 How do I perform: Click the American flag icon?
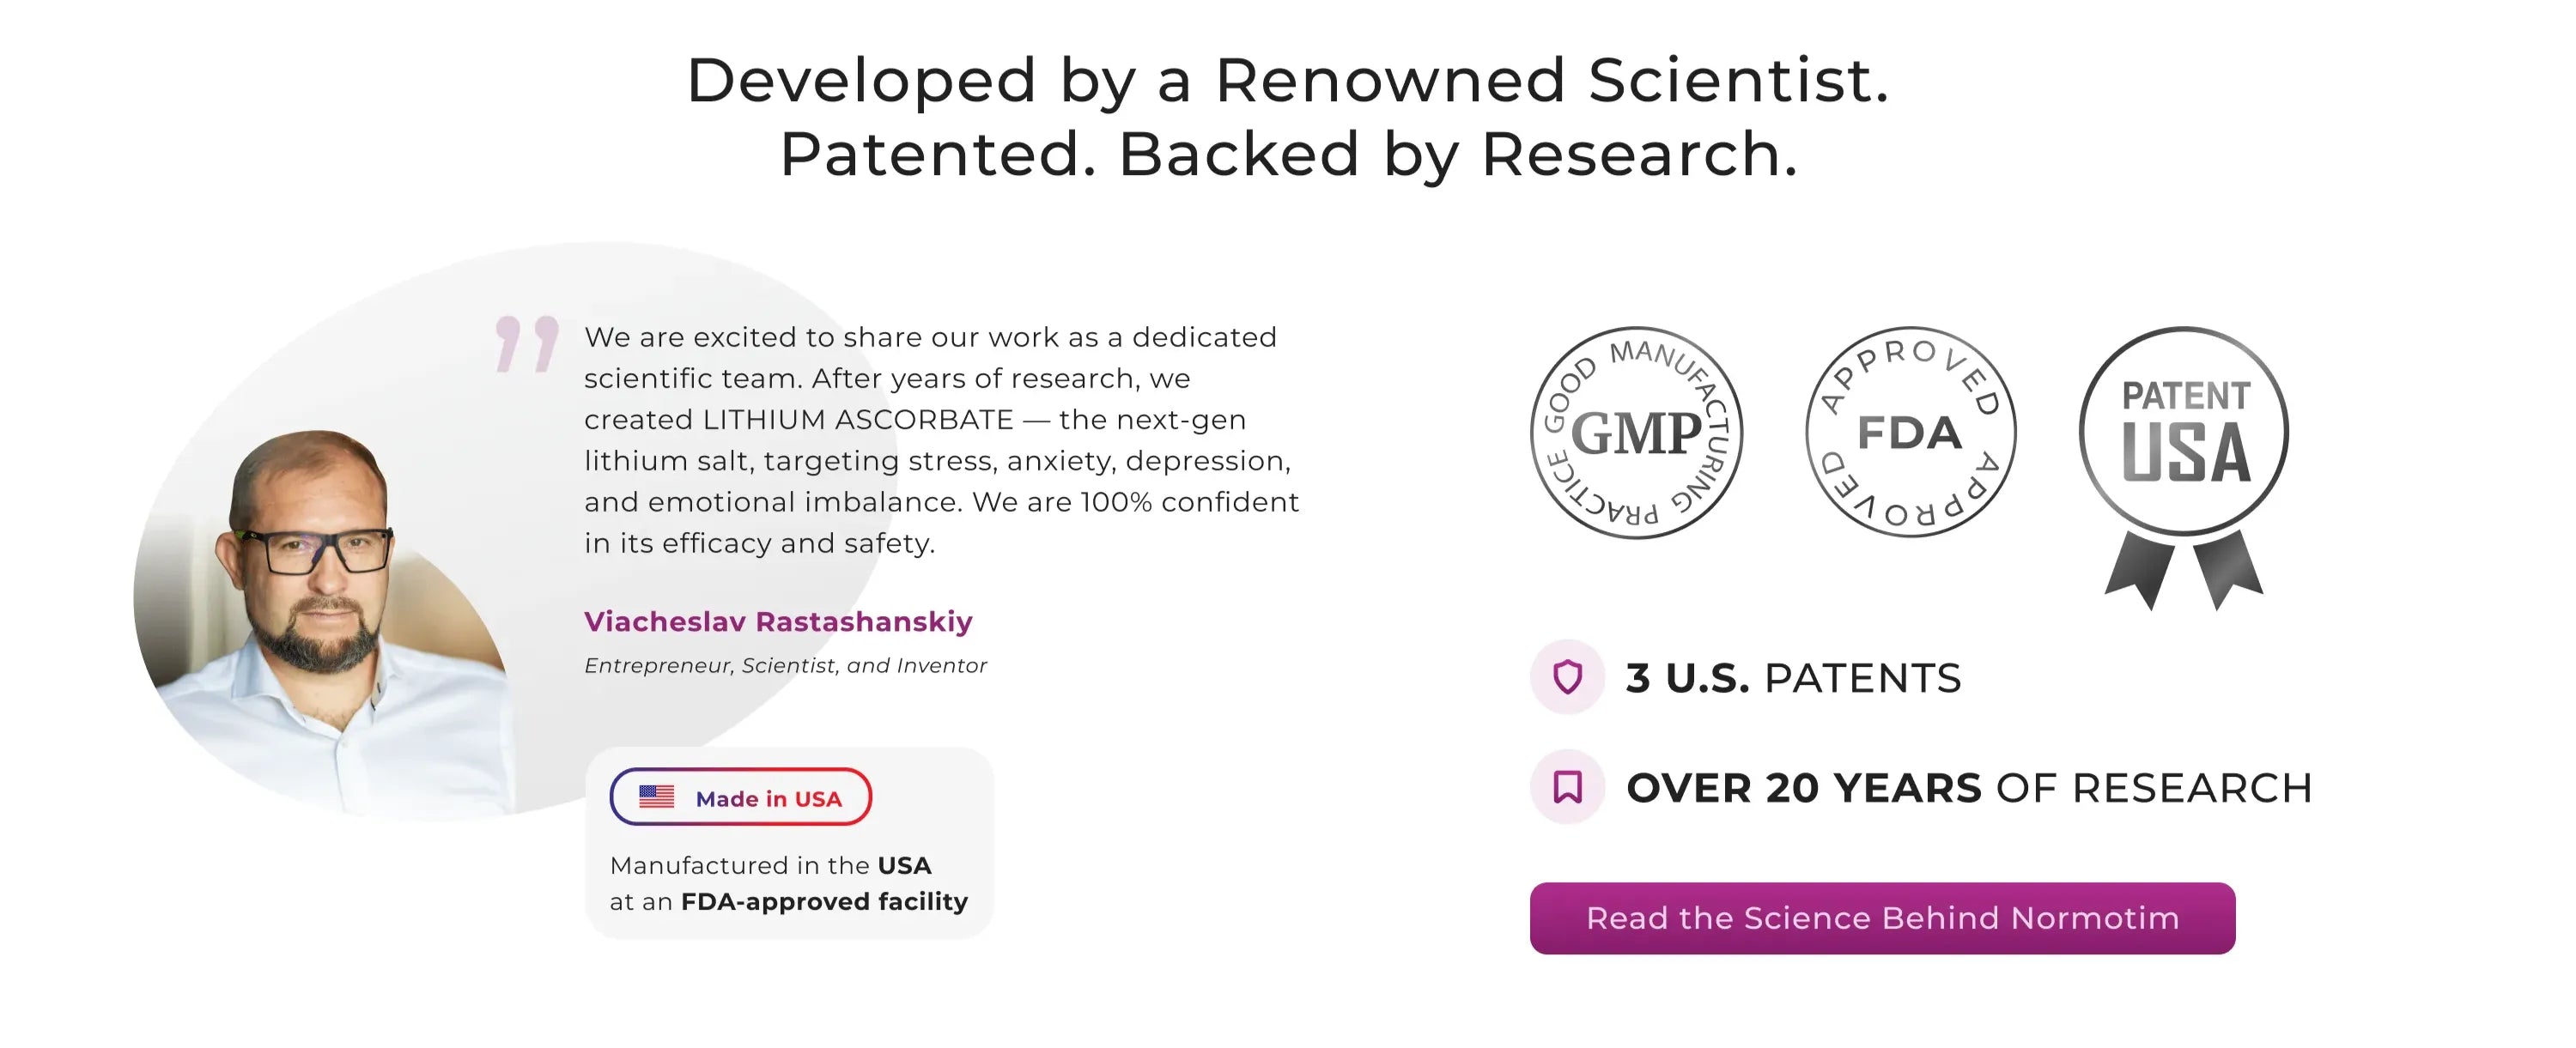[657, 797]
